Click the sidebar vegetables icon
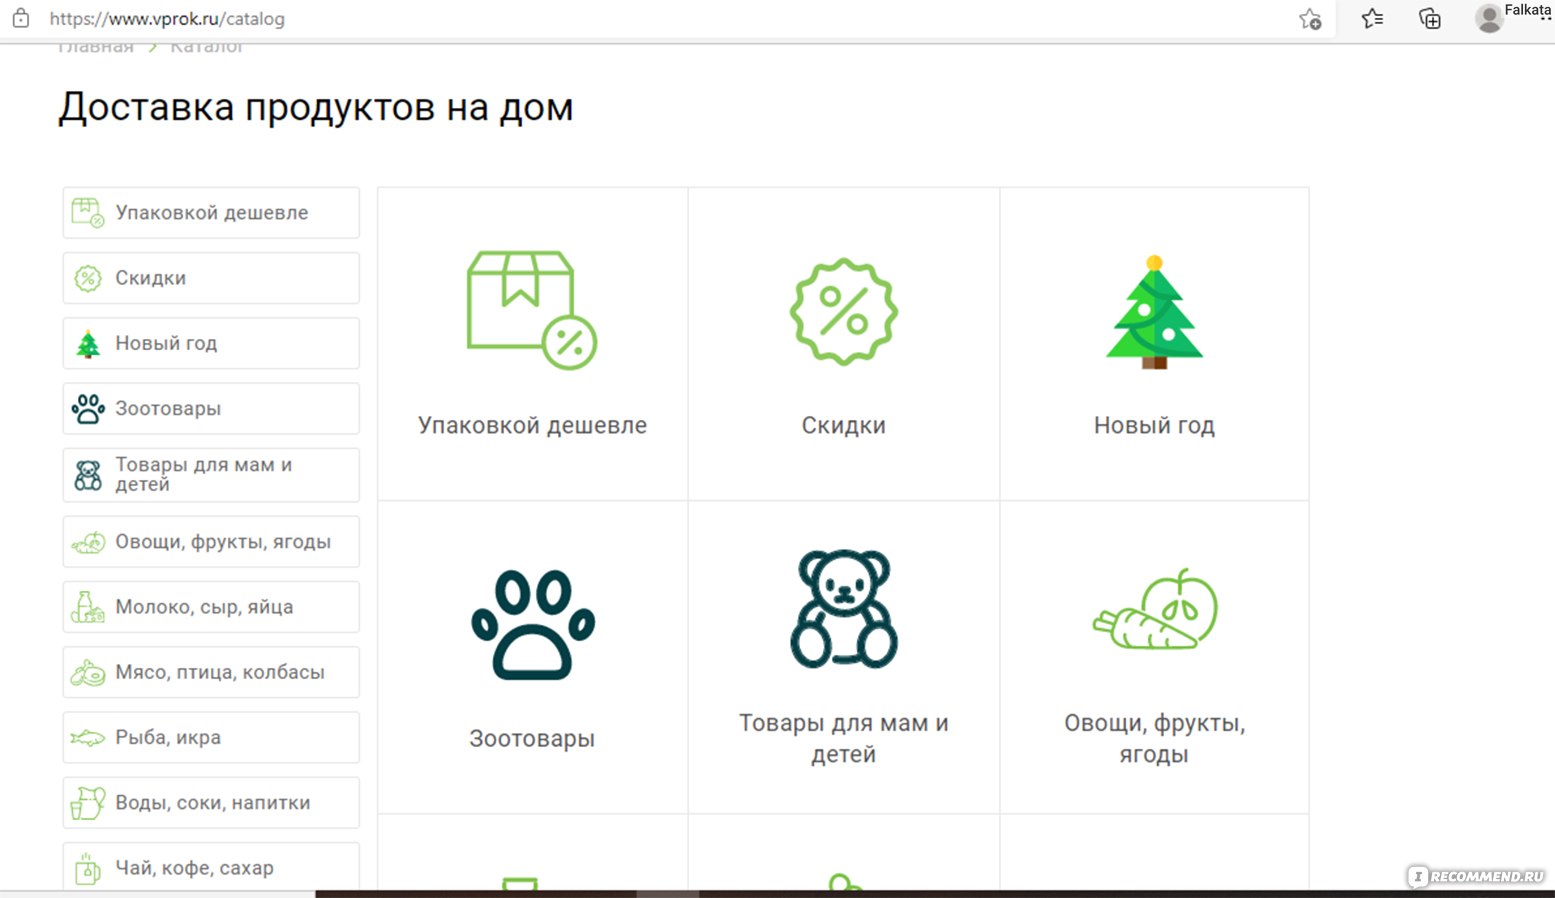 coord(88,542)
